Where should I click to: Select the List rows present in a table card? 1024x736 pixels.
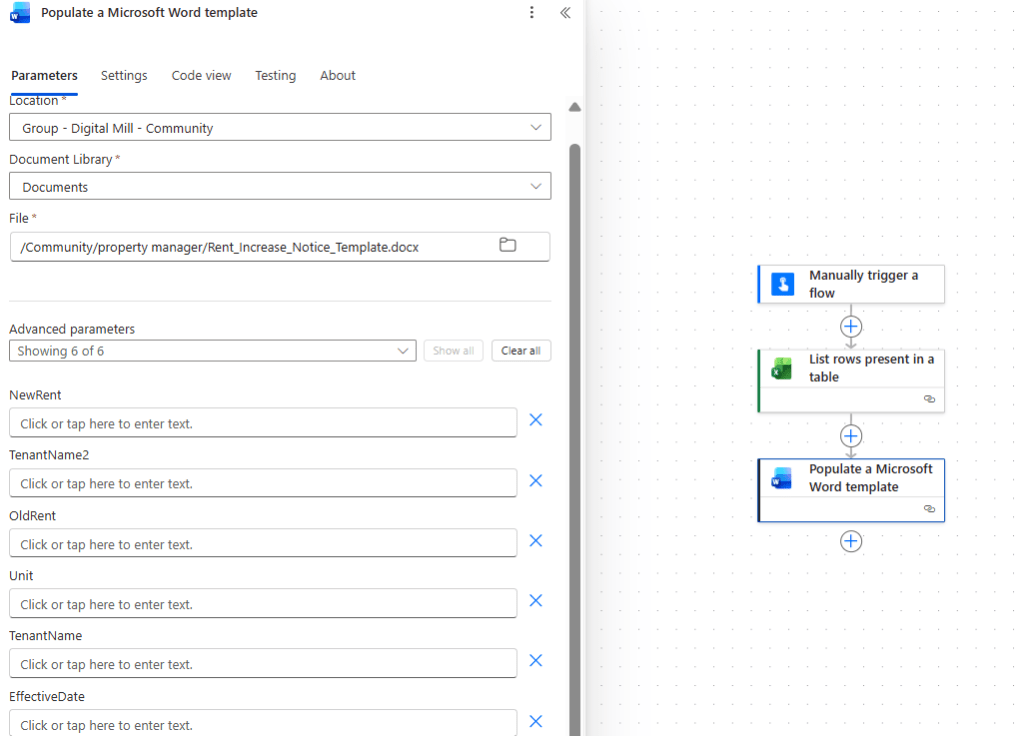point(851,381)
